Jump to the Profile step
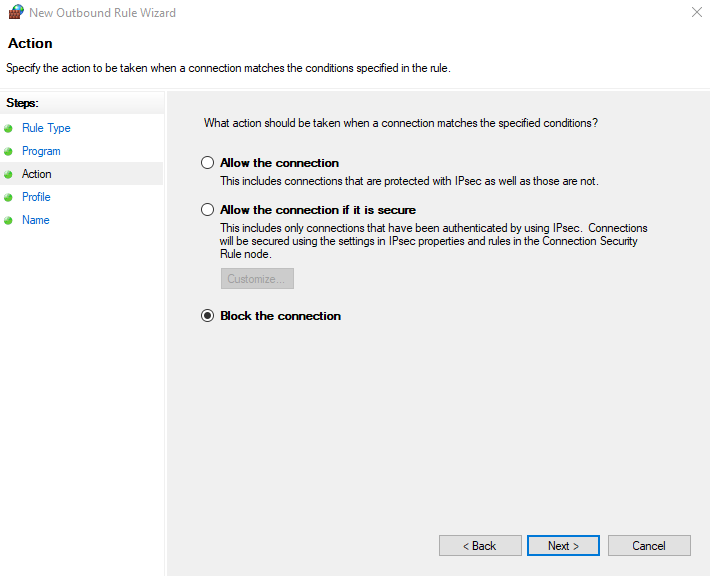 pos(36,197)
